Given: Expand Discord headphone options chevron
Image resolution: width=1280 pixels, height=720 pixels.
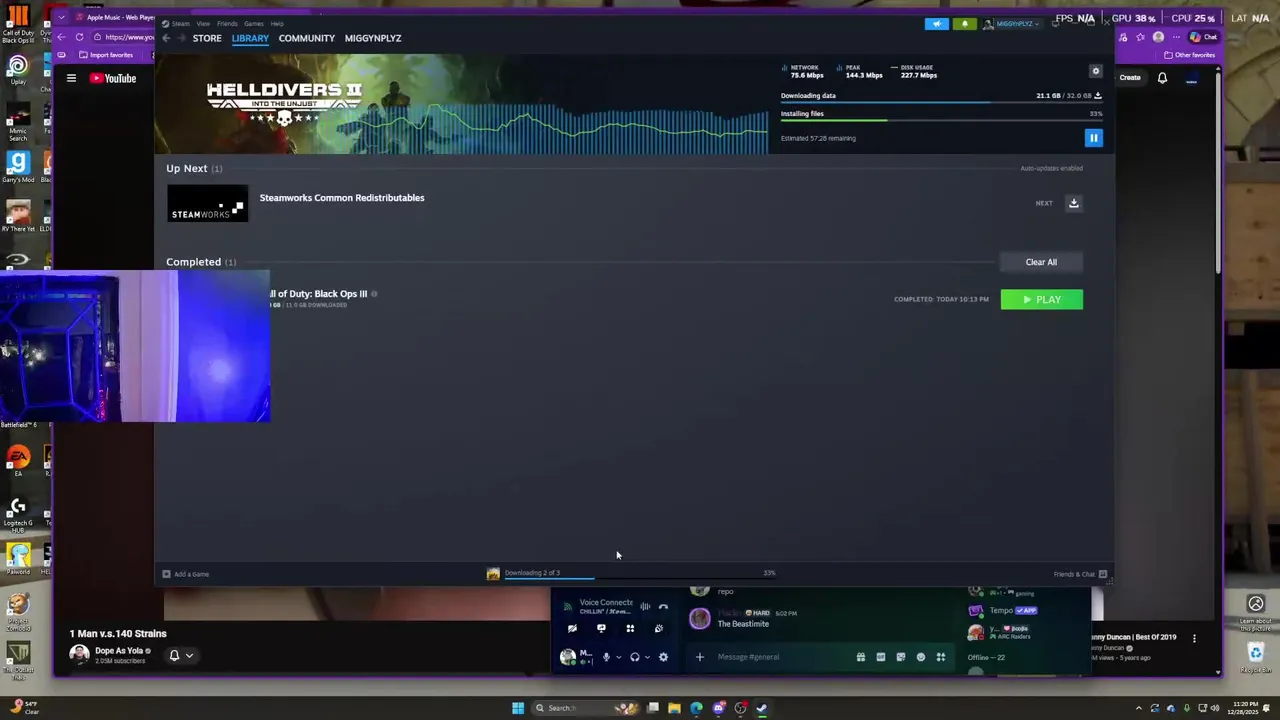Looking at the screenshot, I should click(647, 657).
